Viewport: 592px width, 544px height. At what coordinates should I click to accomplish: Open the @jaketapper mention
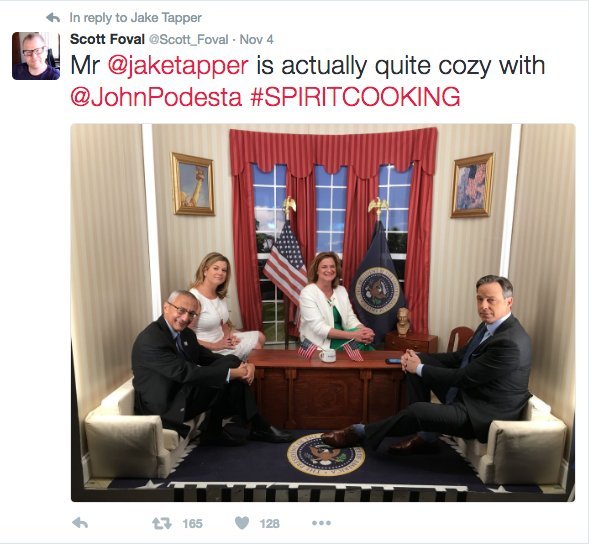(x=178, y=66)
